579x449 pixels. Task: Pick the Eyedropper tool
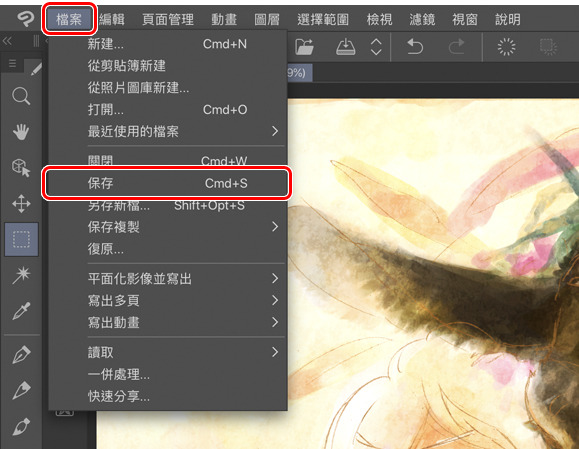click(21, 311)
